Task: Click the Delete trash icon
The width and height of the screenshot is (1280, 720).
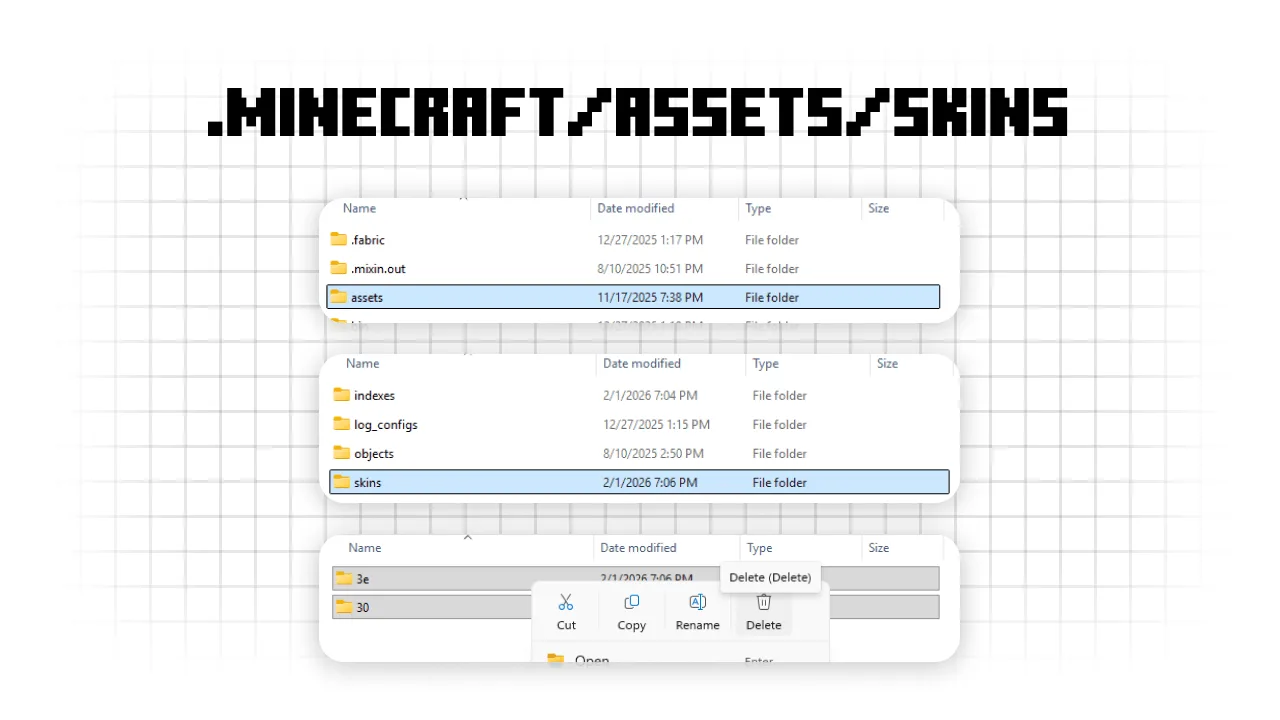Action: [x=763, y=602]
